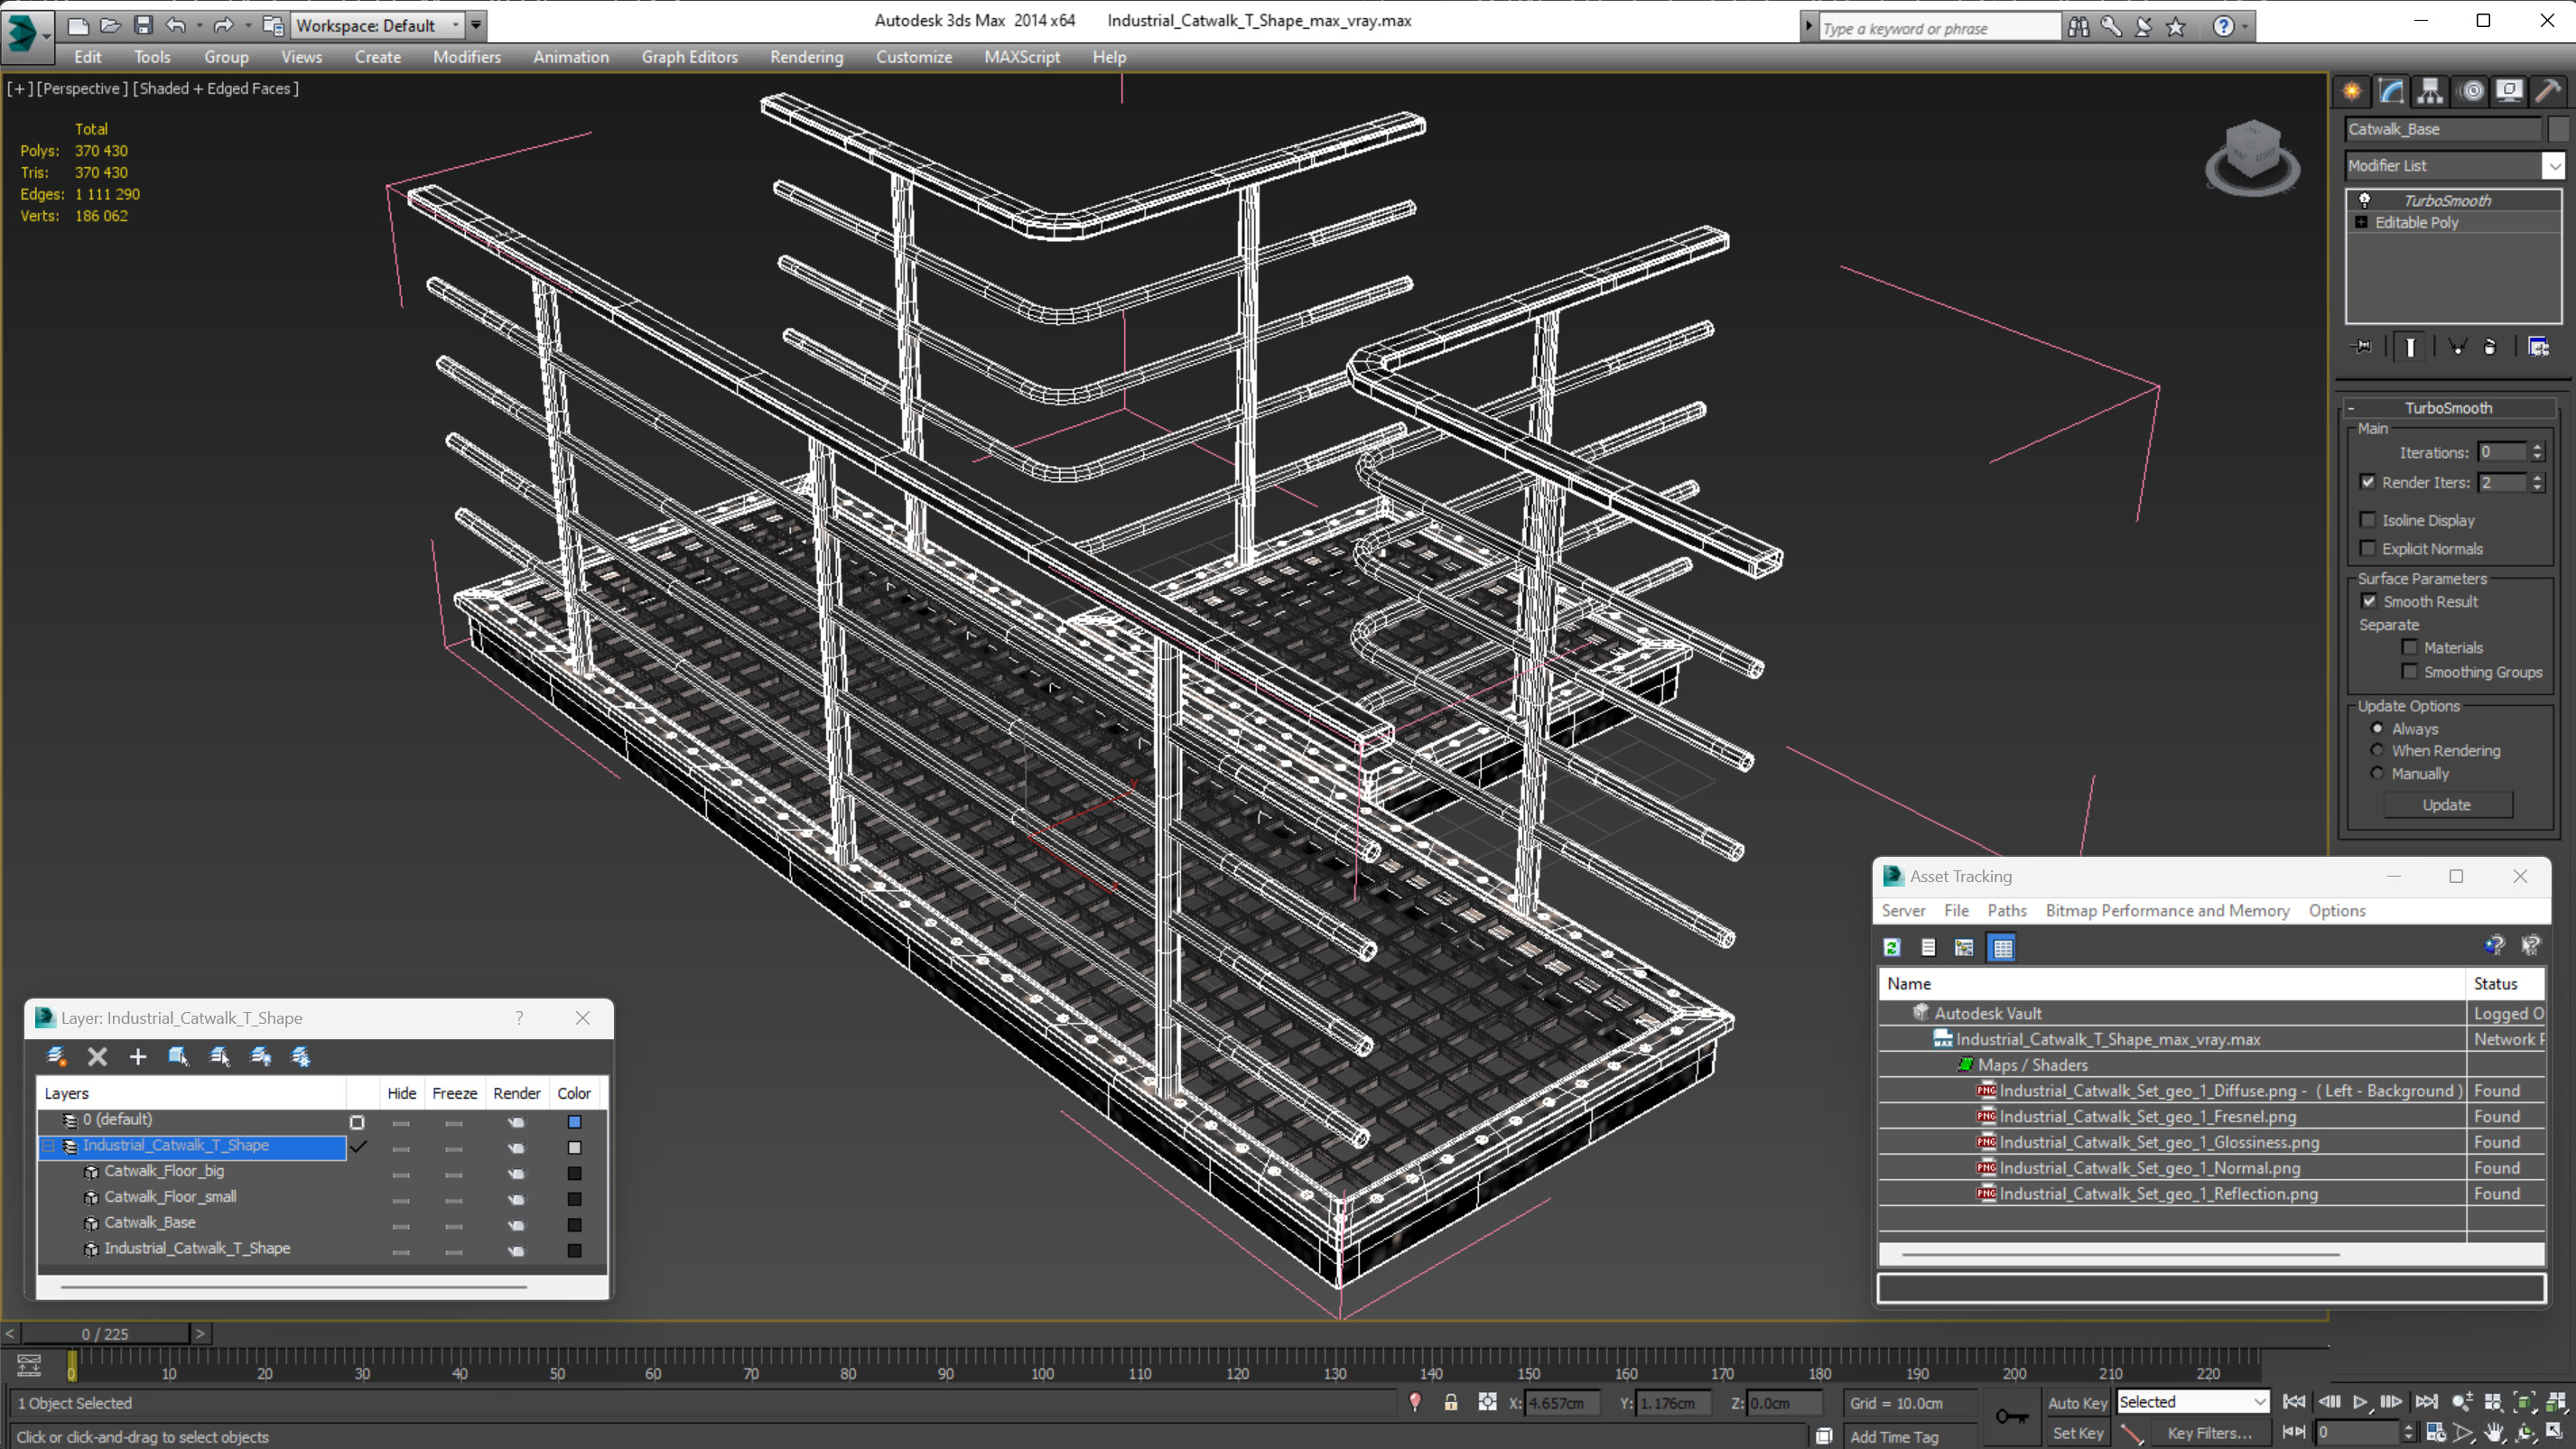The height and width of the screenshot is (1449, 2576).
Task: Click the Update button in TurboSmooth
Action: point(2446,804)
